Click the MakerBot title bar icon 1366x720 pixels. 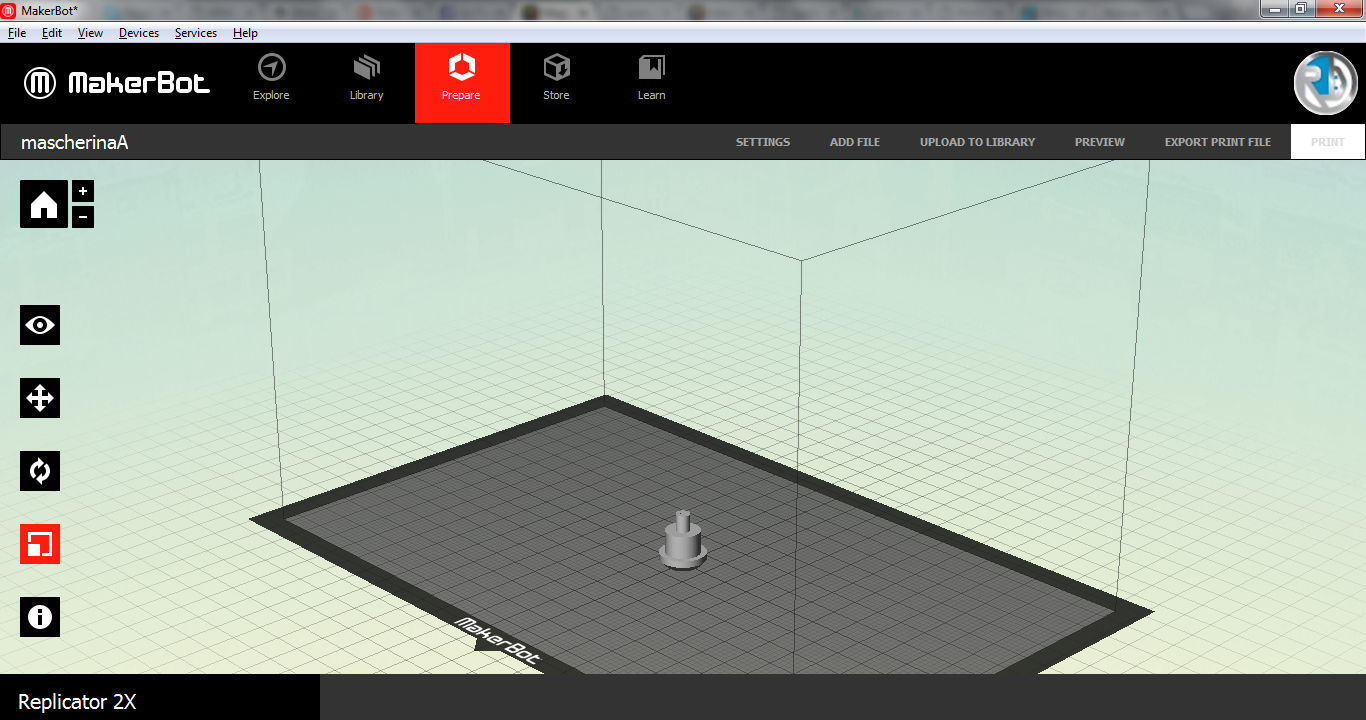(x=9, y=10)
